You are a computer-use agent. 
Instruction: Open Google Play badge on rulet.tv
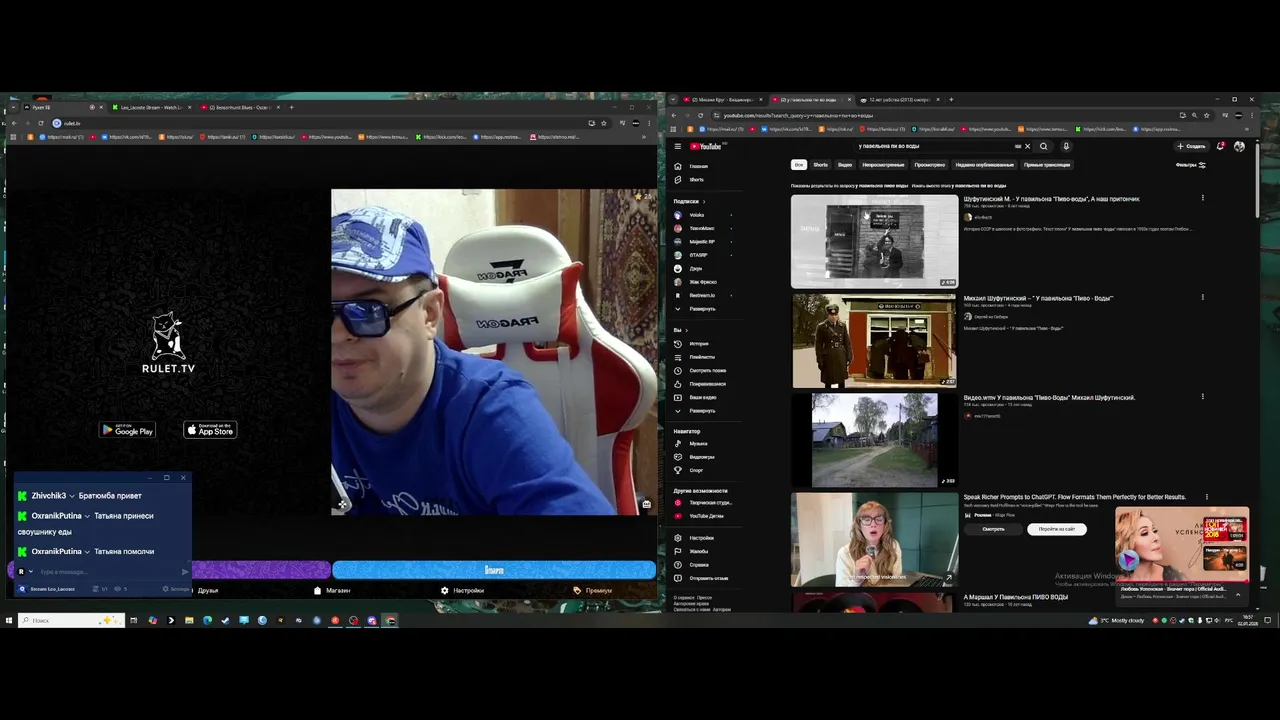pyautogui.click(x=128, y=430)
